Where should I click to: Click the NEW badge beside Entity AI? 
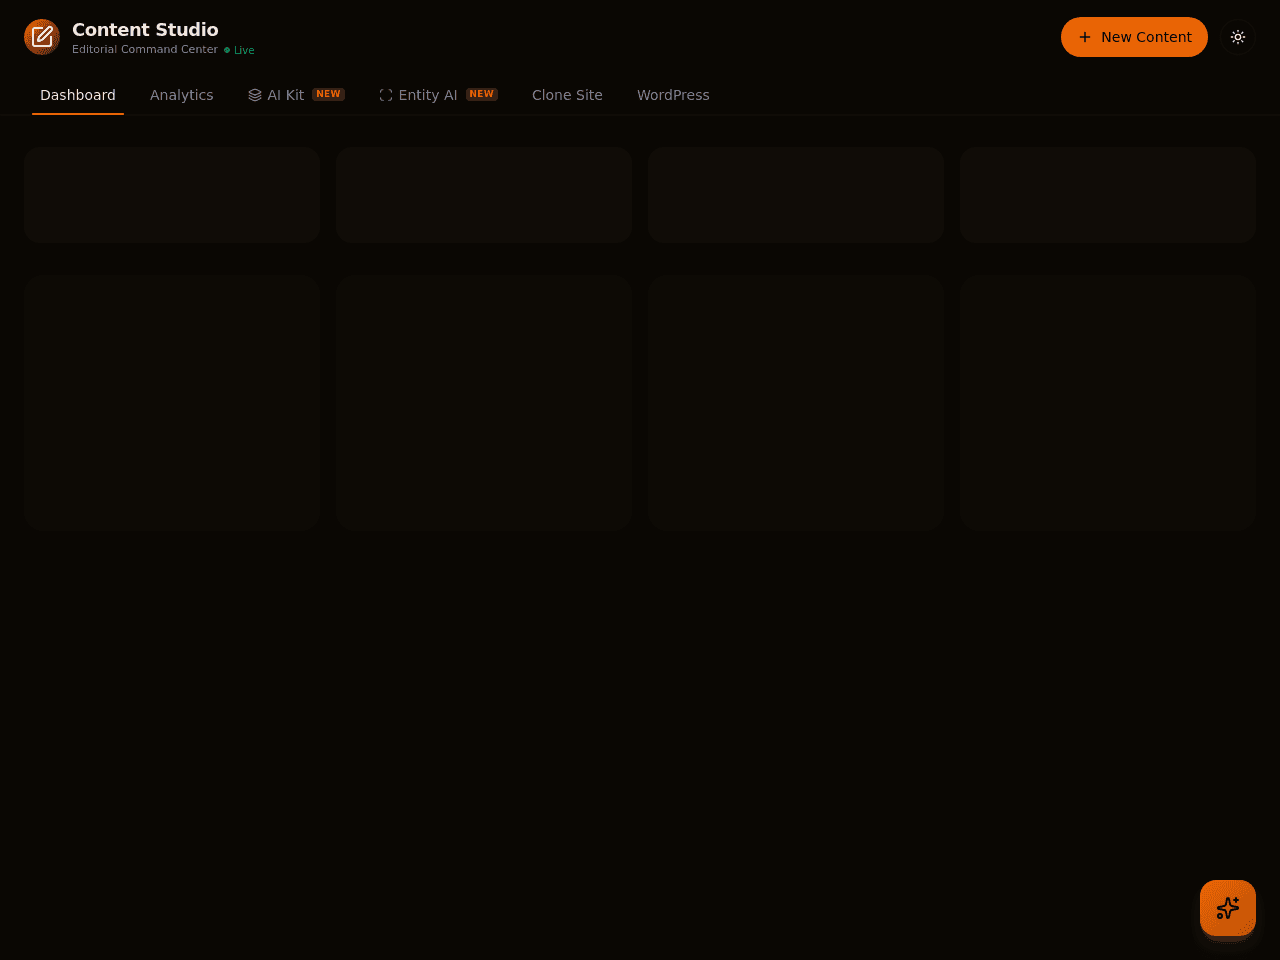pos(482,94)
